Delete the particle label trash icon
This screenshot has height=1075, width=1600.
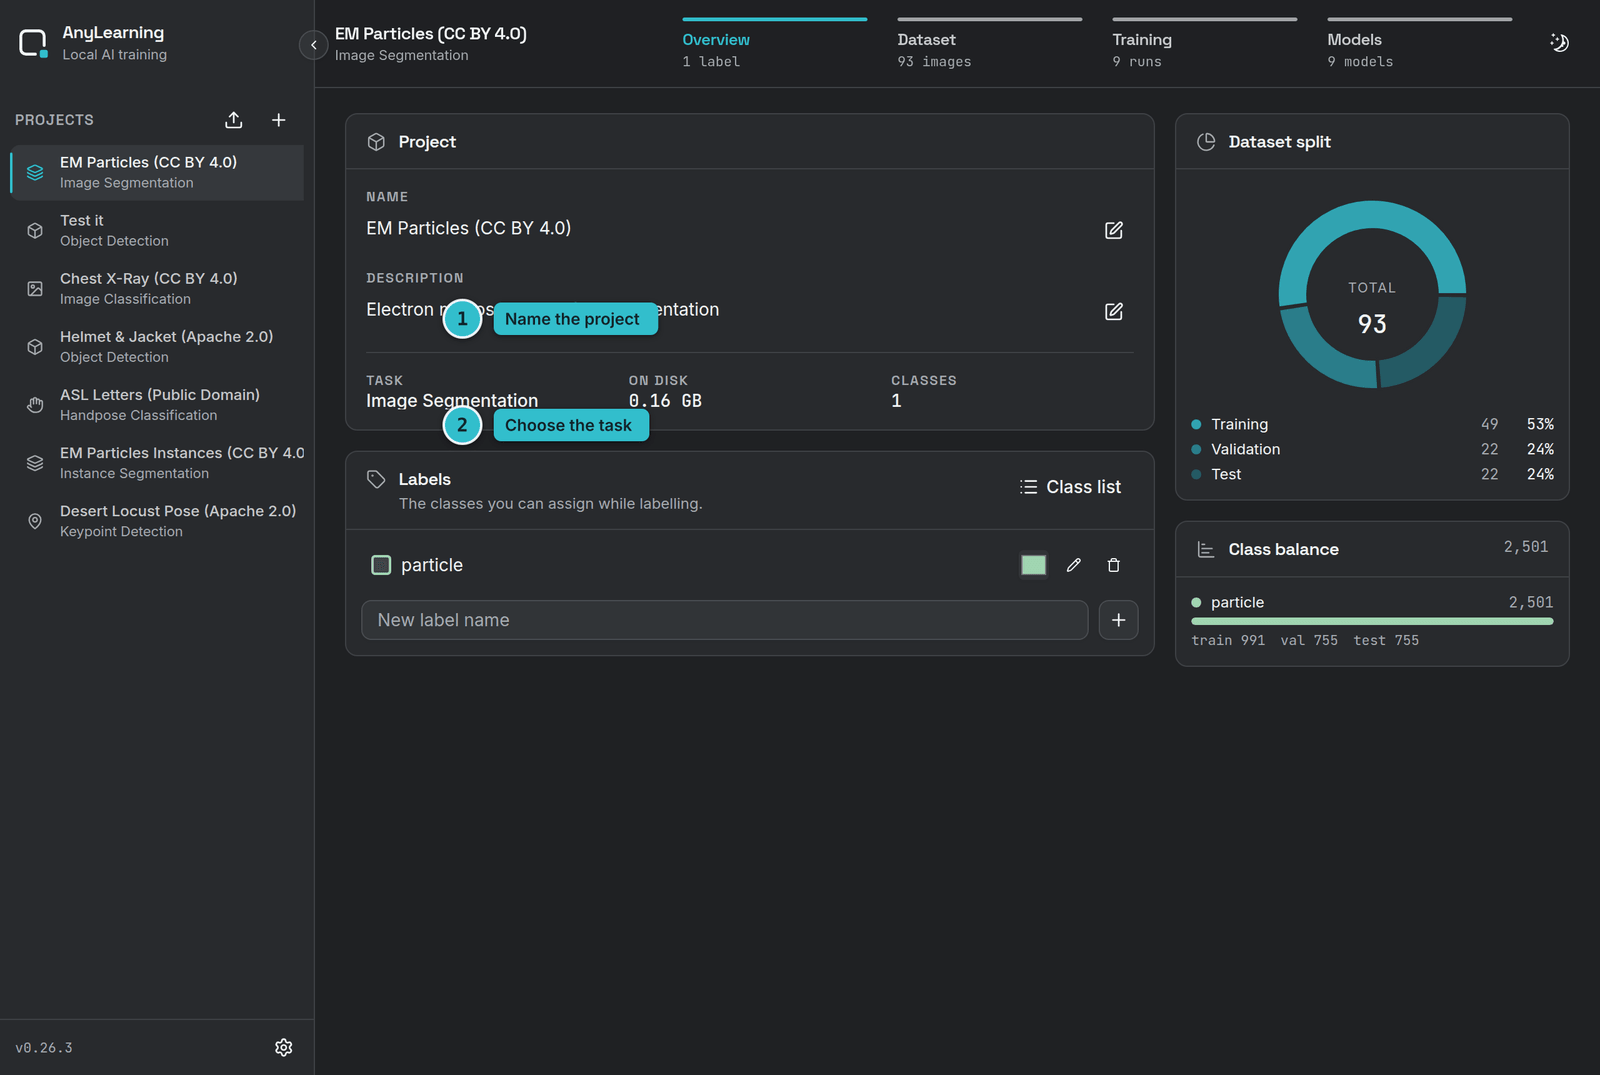(1114, 565)
